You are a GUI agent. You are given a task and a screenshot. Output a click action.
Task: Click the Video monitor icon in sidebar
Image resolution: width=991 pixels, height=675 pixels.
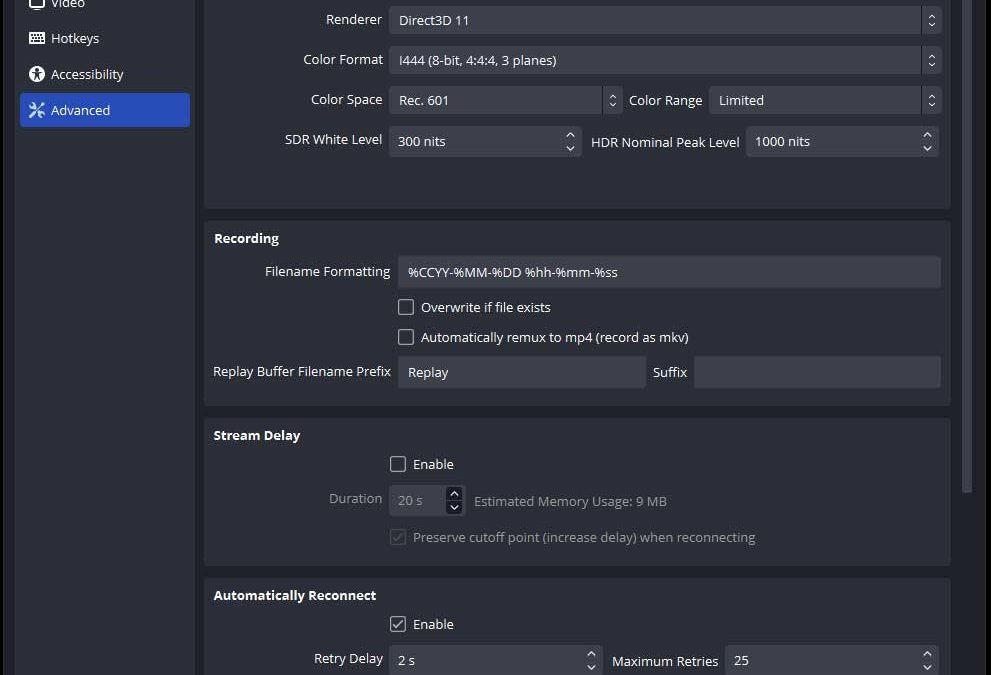click(37, 4)
